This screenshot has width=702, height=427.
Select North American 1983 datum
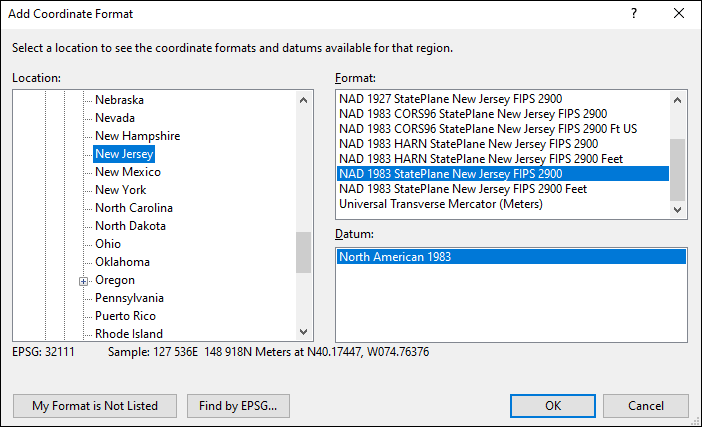(511, 256)
